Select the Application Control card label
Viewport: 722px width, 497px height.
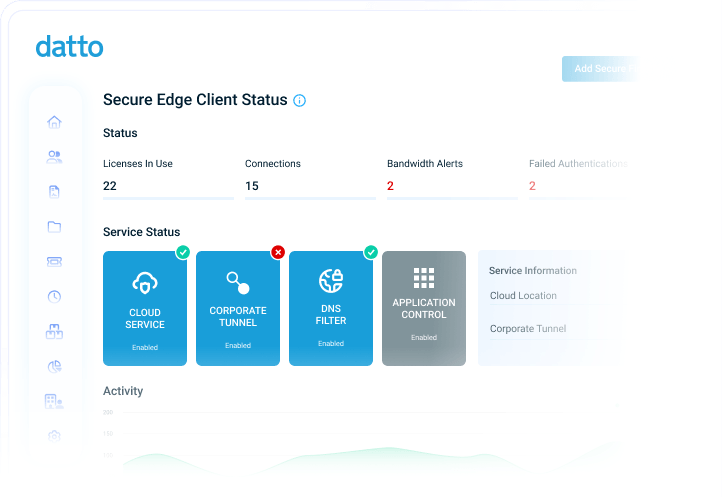coord(424,309)
